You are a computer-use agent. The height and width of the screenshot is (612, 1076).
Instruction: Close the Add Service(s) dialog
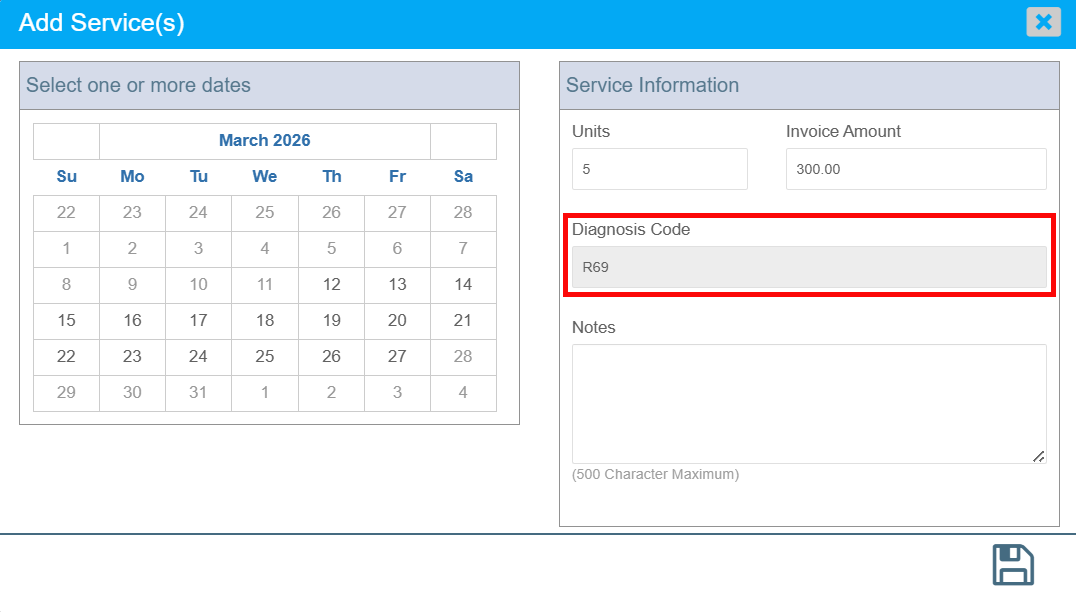click(1043, 22)
